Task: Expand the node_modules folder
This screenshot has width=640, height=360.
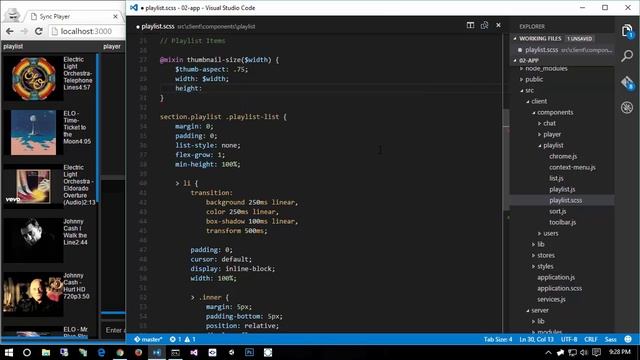Action: 546,69
